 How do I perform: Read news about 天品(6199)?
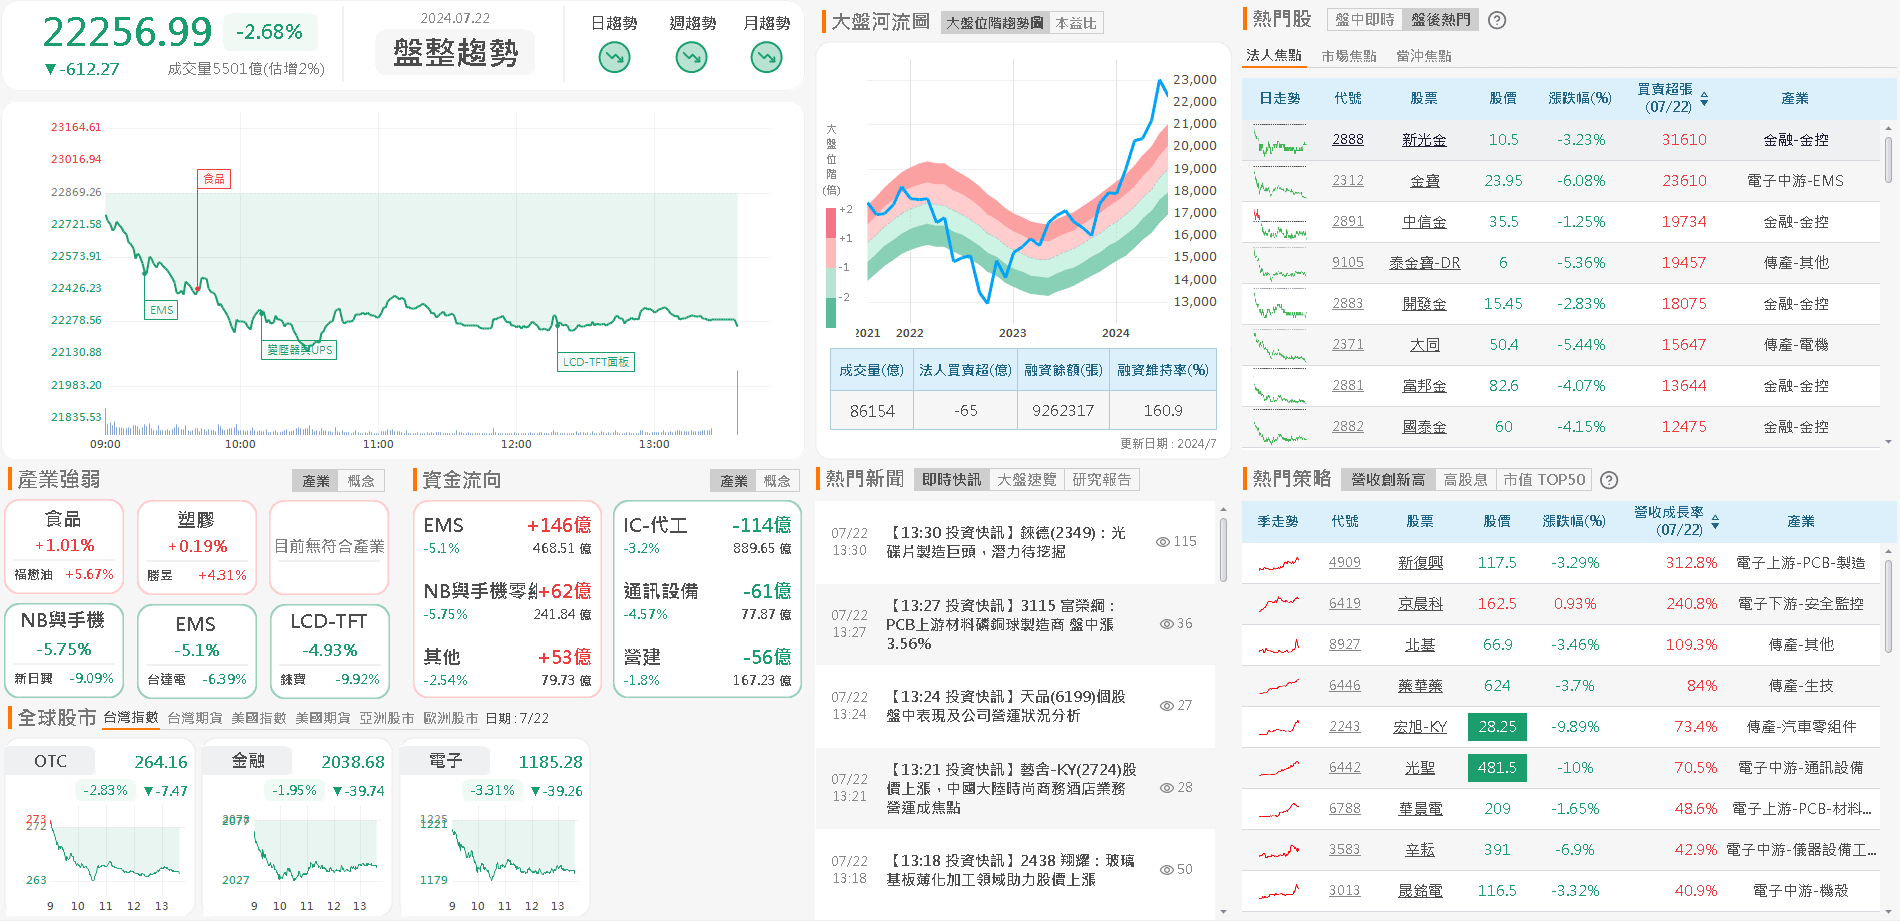(x=1014, y=706)
